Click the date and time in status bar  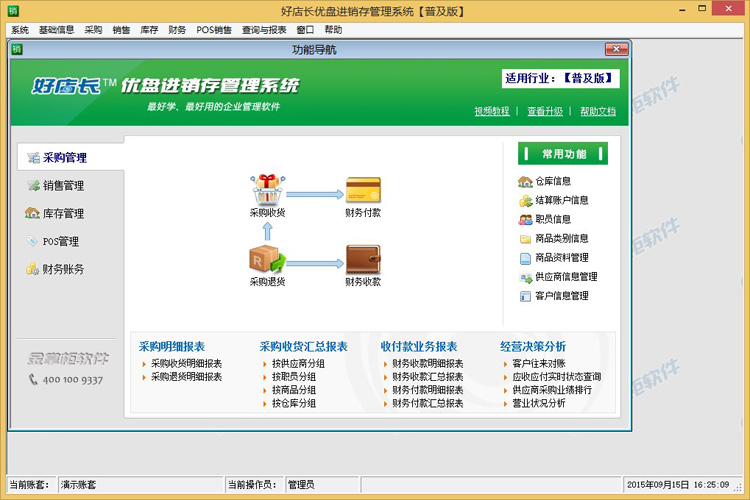[678, 484]
